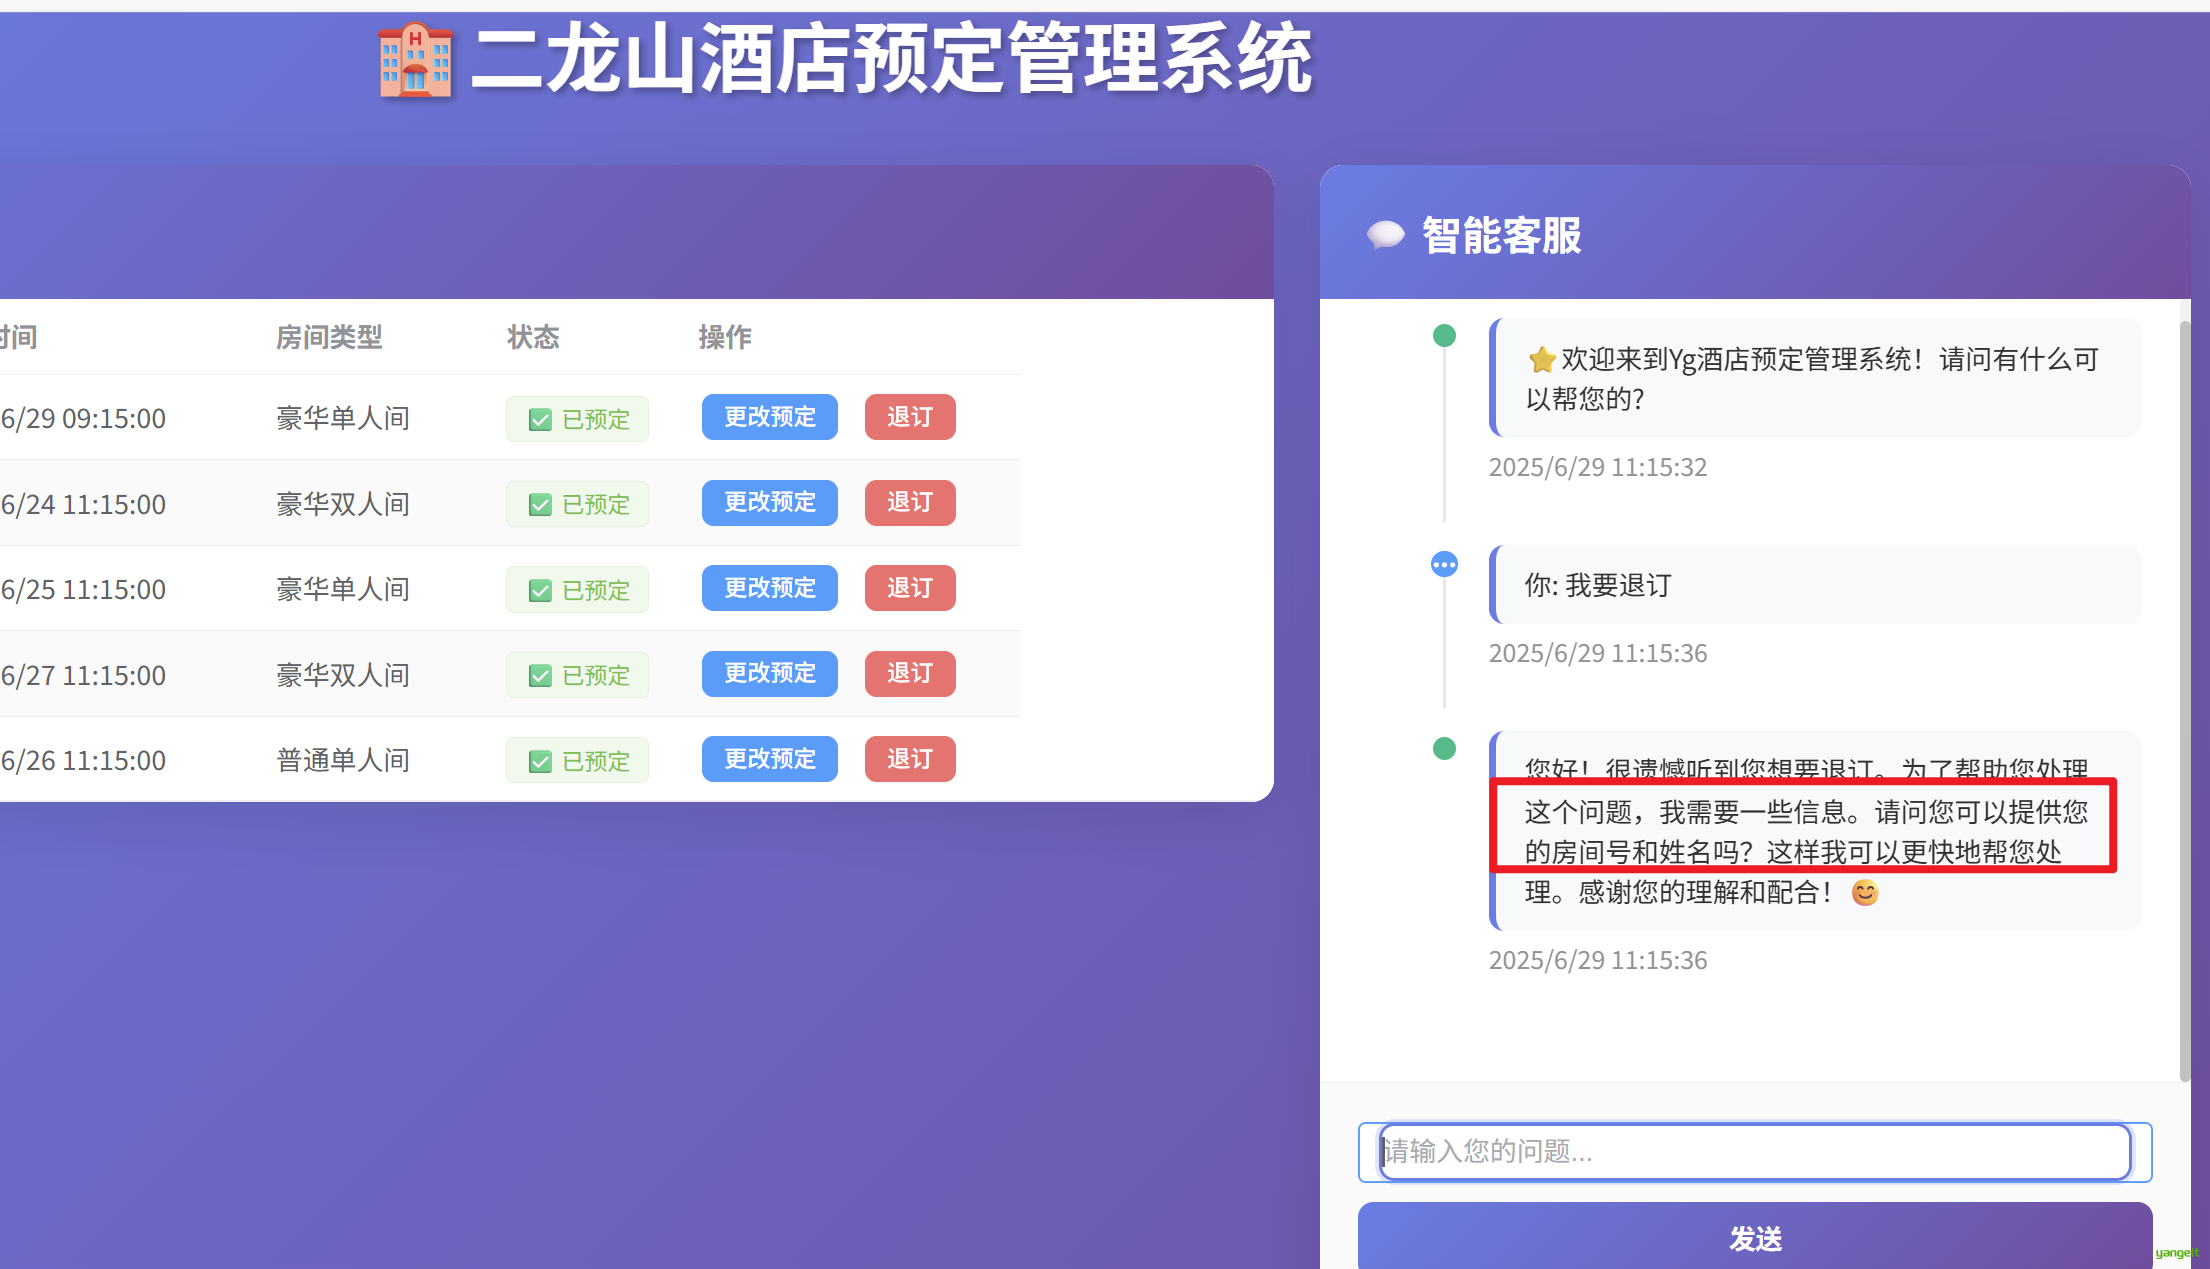
Task: Click the 已预定 status tag for 6/29 09:15:00
Action: (x=577, y=419)
